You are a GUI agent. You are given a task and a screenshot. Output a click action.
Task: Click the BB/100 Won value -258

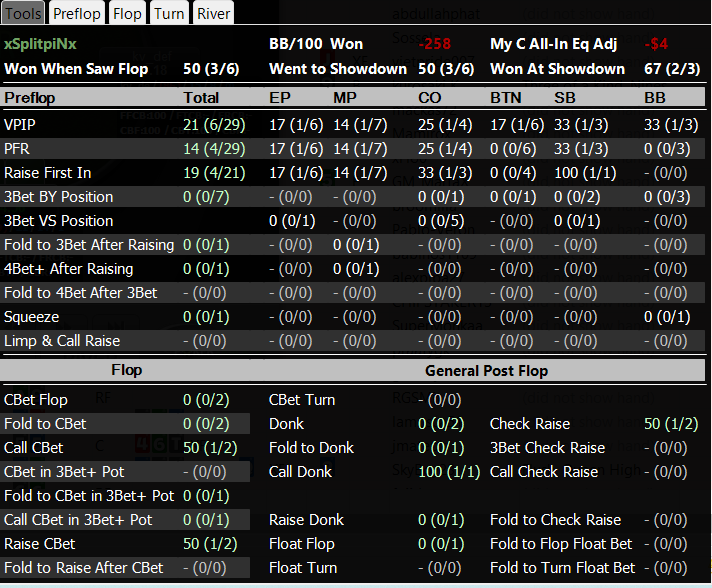(434, 45)
